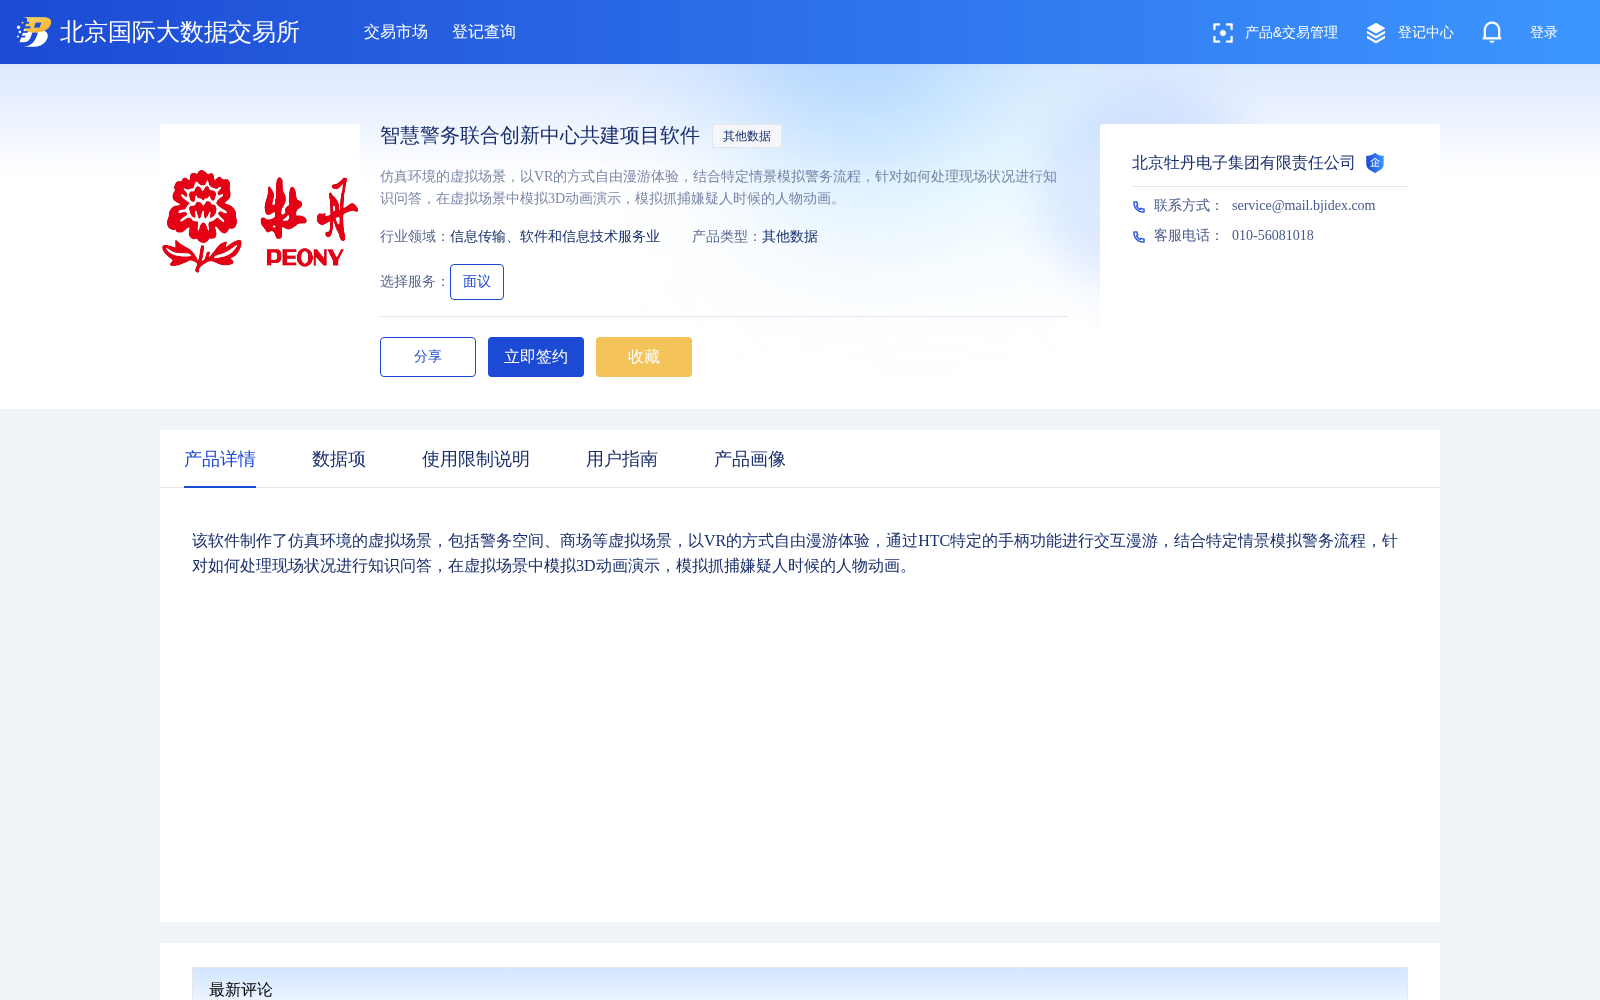Click the 收藏 button
Viewport: 1600px width, 1000px height.
tap(644, 357)
